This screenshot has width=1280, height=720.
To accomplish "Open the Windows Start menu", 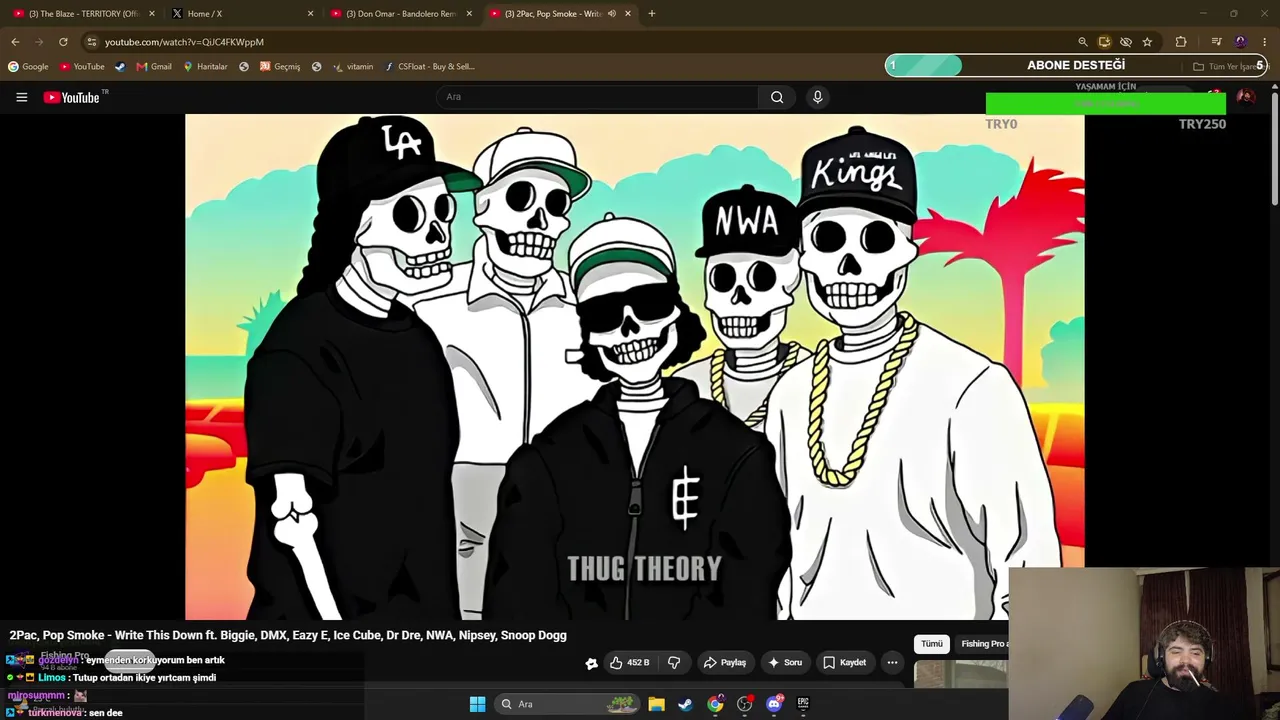I will tap(477, 704).
